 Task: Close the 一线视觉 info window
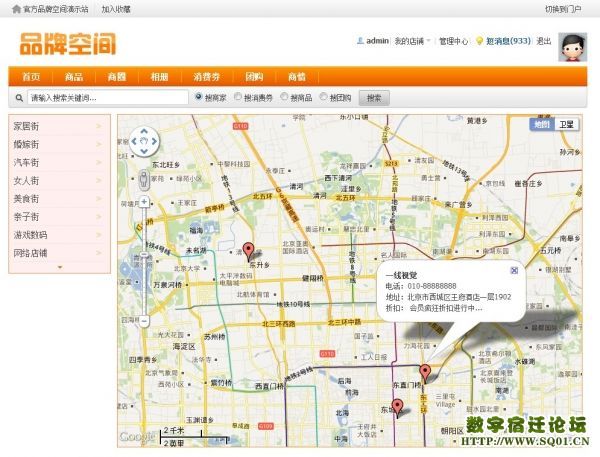coord(514,271)
